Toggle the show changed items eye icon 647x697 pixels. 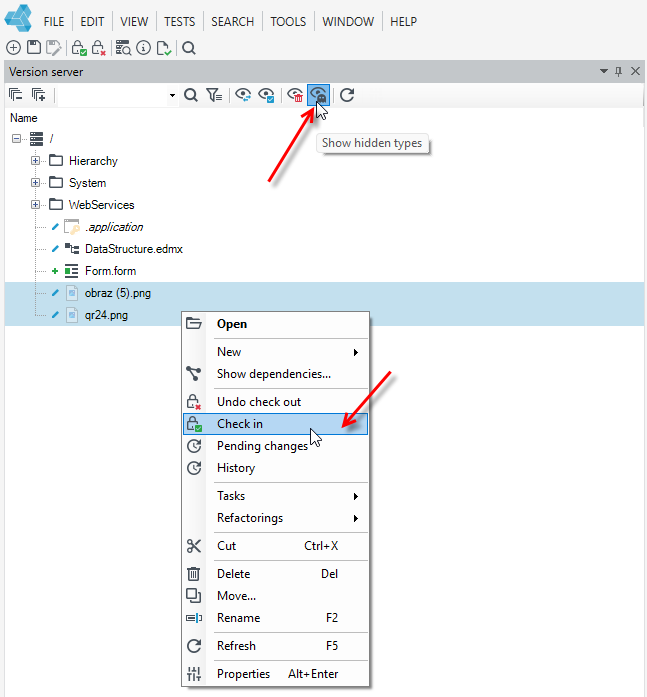coord(243,95)
